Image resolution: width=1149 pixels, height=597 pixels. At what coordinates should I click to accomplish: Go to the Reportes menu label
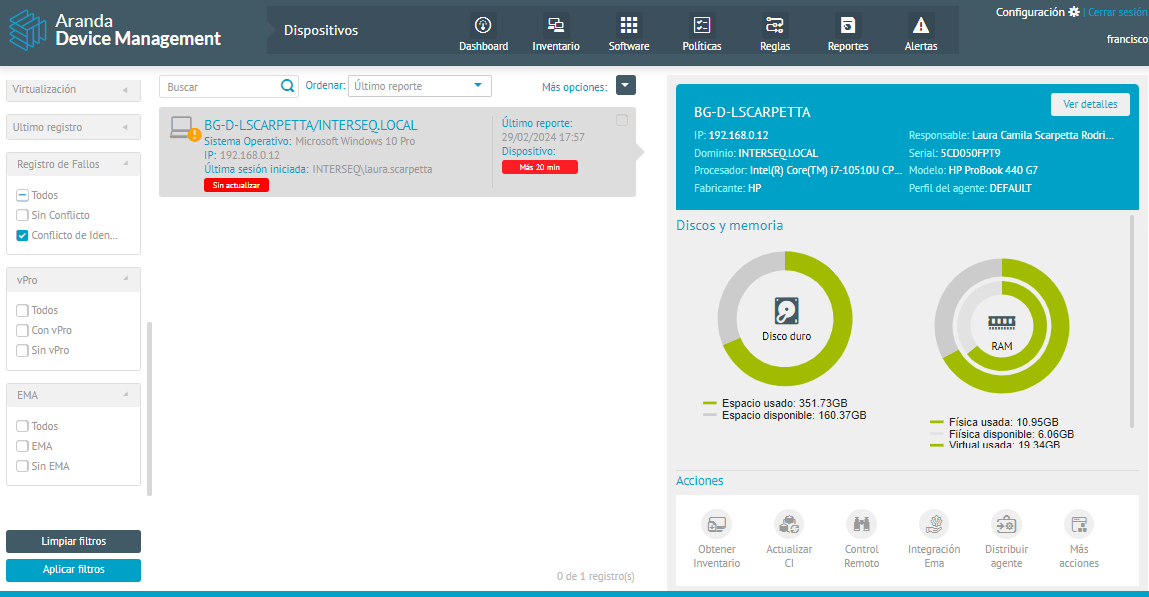pyautogui.click(x=848, y=46)
